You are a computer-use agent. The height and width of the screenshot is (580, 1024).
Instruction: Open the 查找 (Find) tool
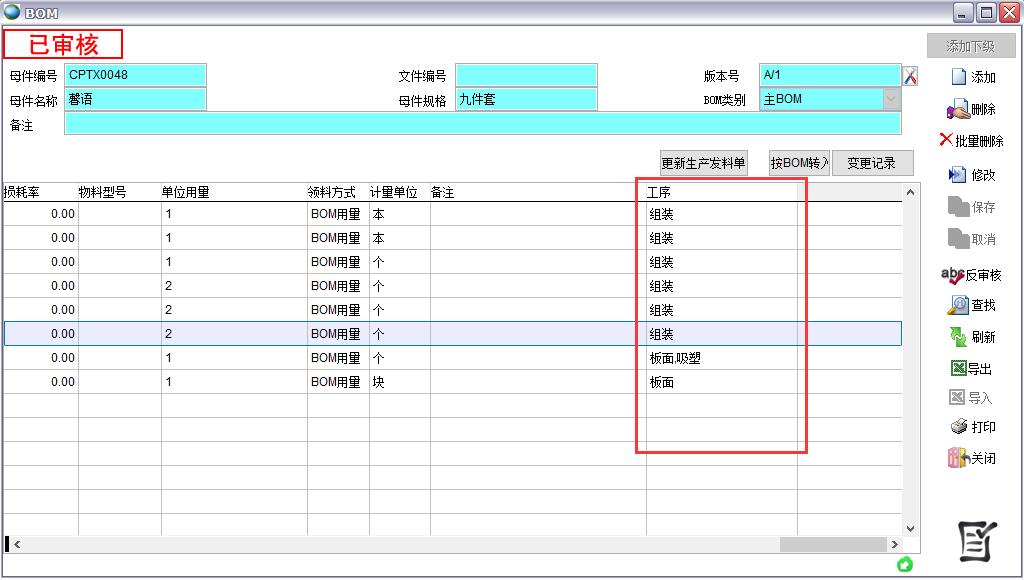(x=971, y=304)
